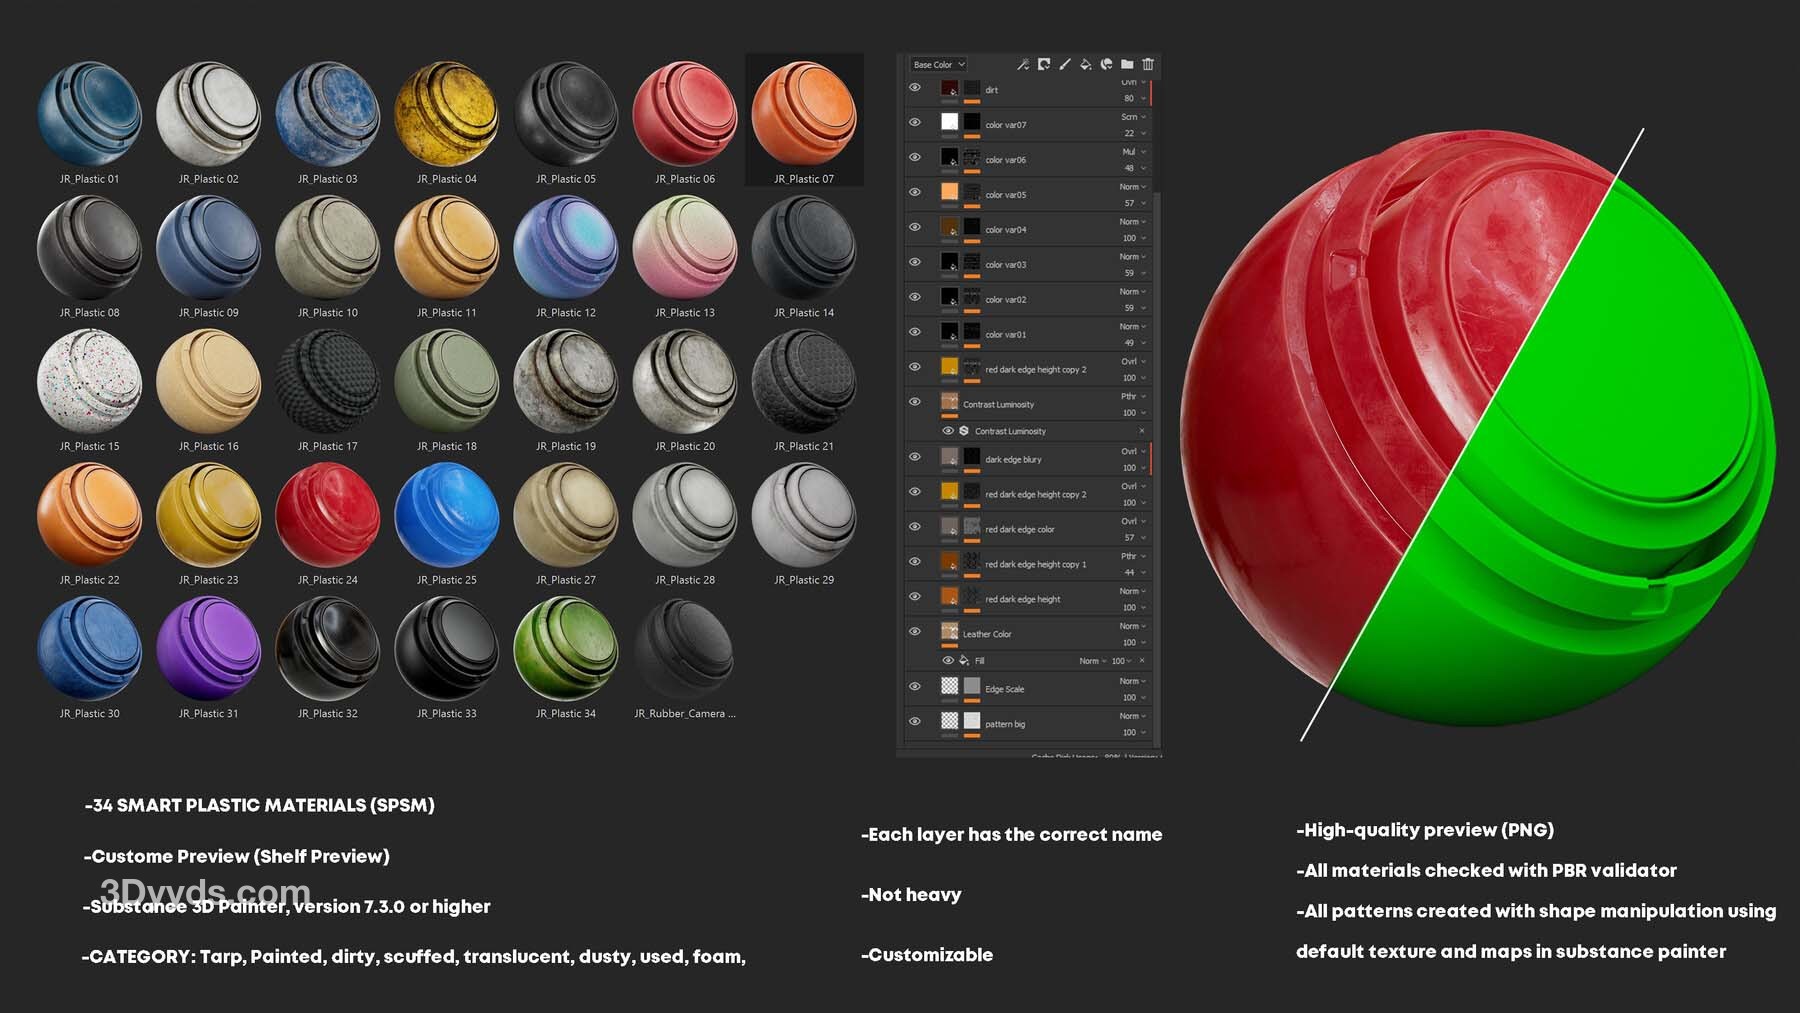Screen dimensions: 1800x1013
Task: Choose the JR_Plastic 31 purple material
Action: [208, 649]
